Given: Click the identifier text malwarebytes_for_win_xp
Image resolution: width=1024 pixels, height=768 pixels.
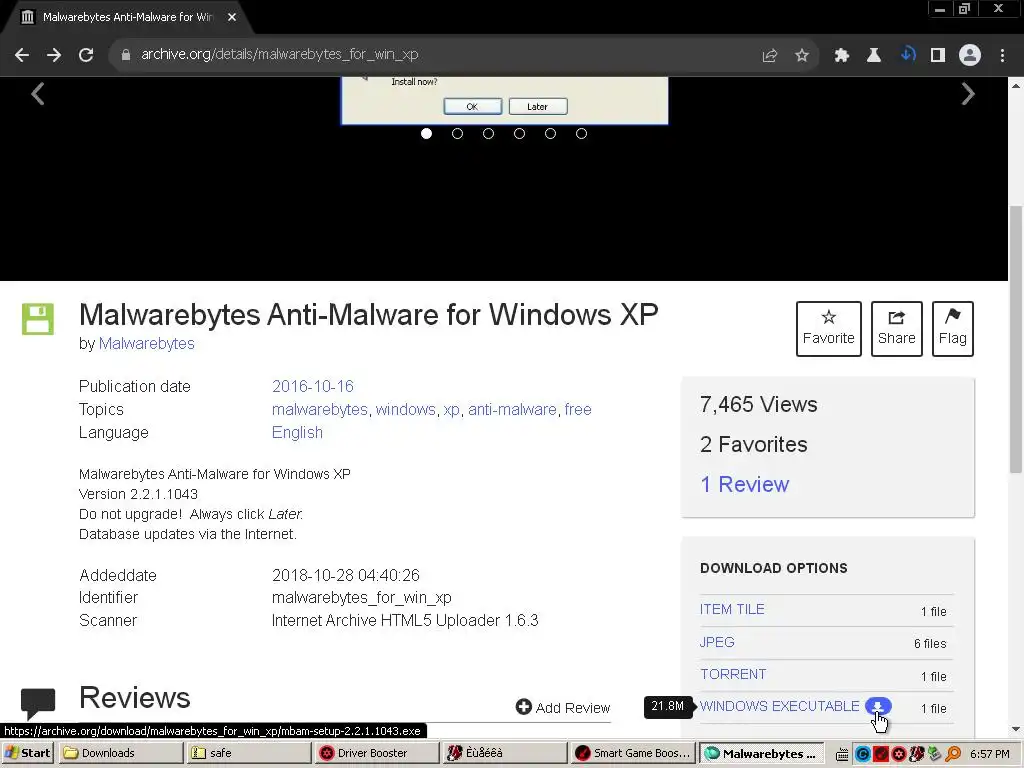Looking at the screenshot, I should pyautogui.click(x=362, y=598).
